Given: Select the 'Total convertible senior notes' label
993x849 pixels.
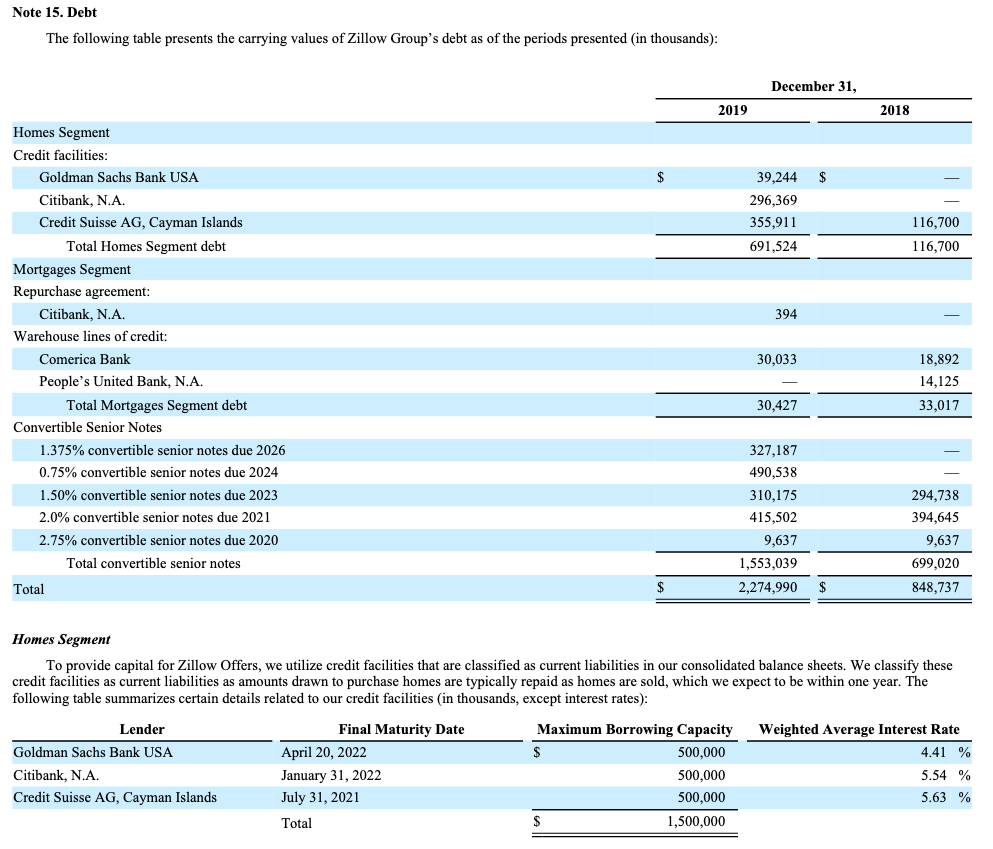Looking at the screenshot, I should coord(153,563).
